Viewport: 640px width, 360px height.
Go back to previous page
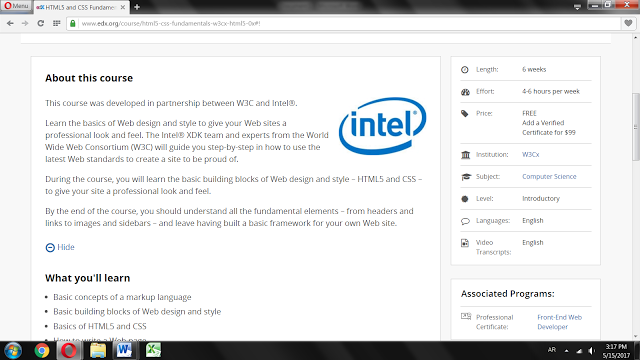[x=10, y=23]
